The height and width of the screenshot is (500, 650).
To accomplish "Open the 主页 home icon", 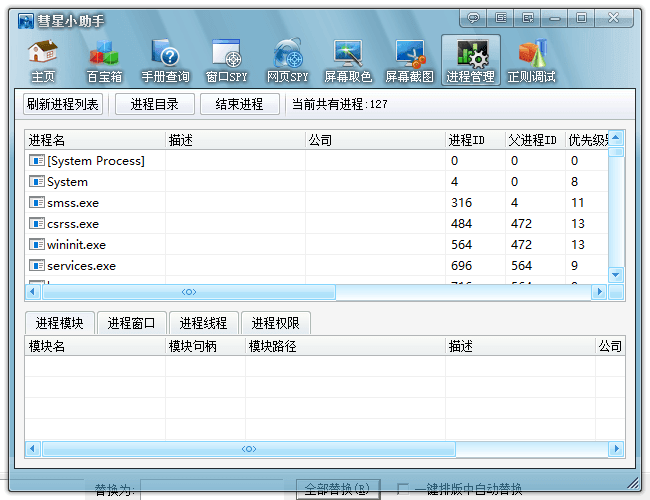I will [x=42, y=60].
